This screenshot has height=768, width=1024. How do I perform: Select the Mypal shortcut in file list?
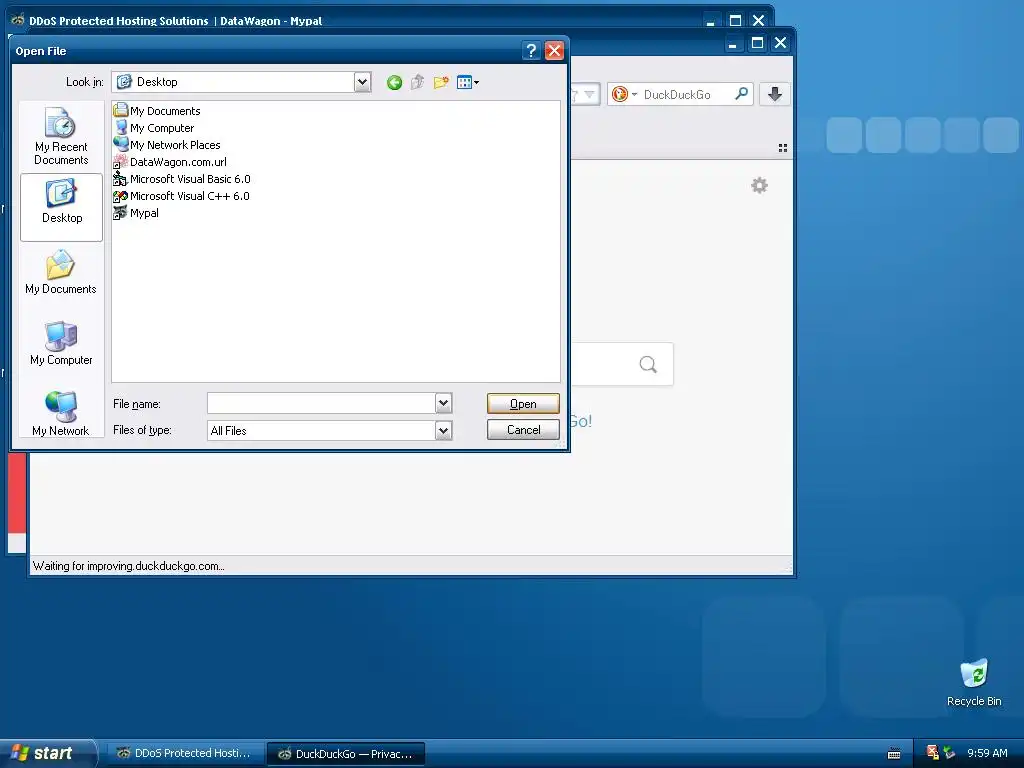point(136,212)
